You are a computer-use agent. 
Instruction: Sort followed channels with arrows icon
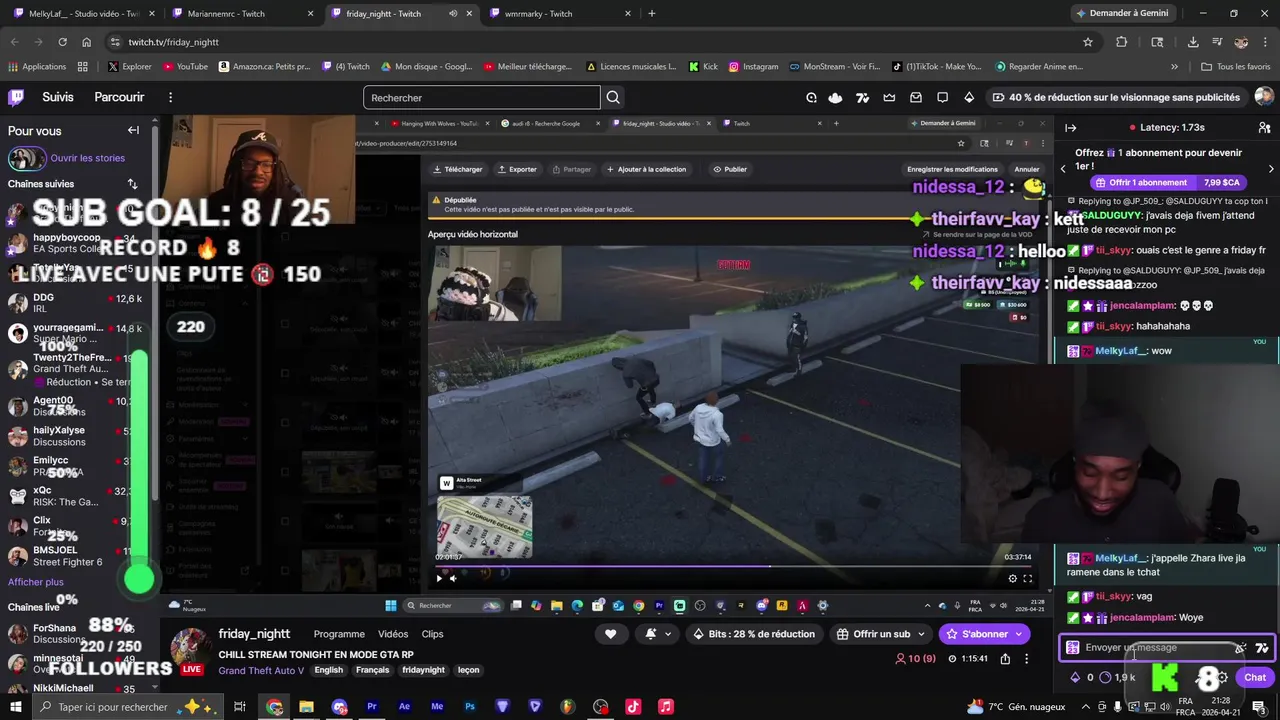132,184
